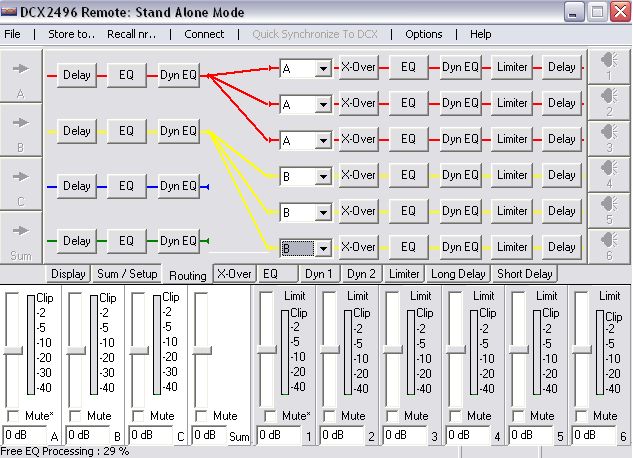Click output 4 Dyn EQ button

point(460,175)
